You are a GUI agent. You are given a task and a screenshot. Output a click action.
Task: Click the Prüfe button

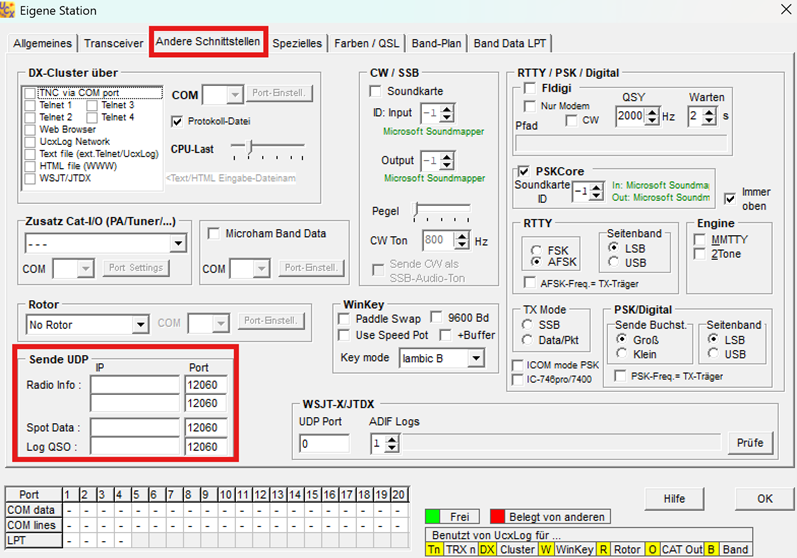pyautogui.click(x=749, y=442)
